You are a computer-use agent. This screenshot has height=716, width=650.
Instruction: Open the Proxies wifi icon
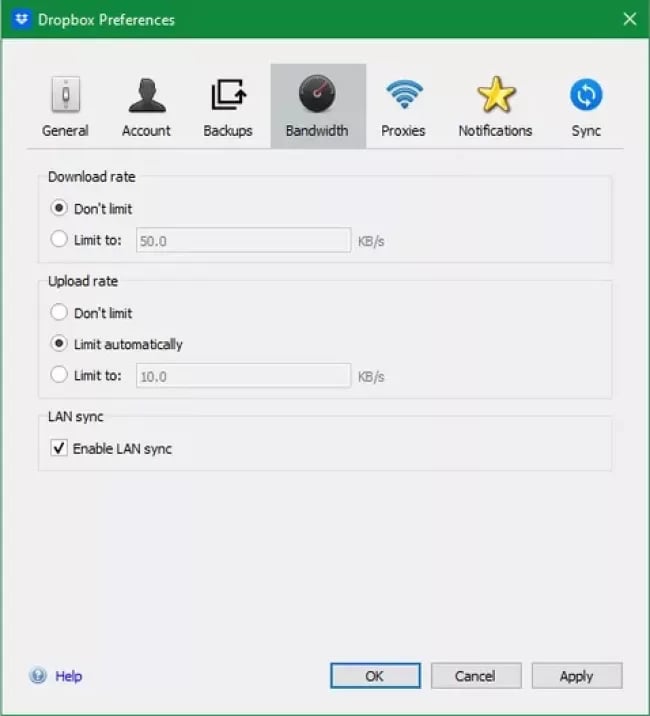[404, 94]
